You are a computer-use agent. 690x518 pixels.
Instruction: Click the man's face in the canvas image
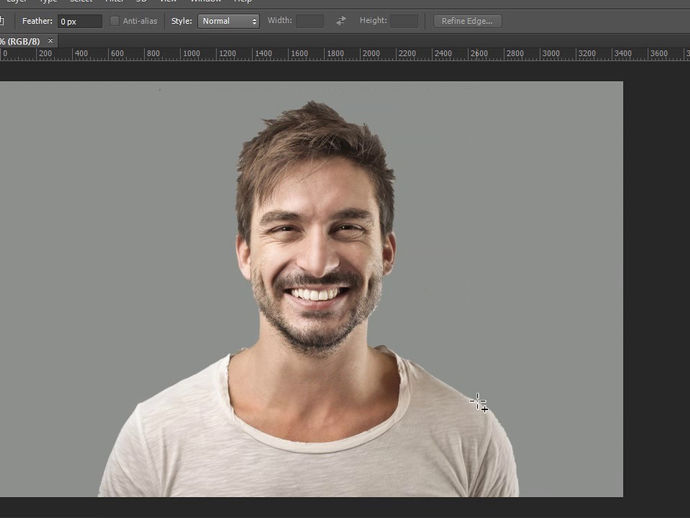pos(316,255)
